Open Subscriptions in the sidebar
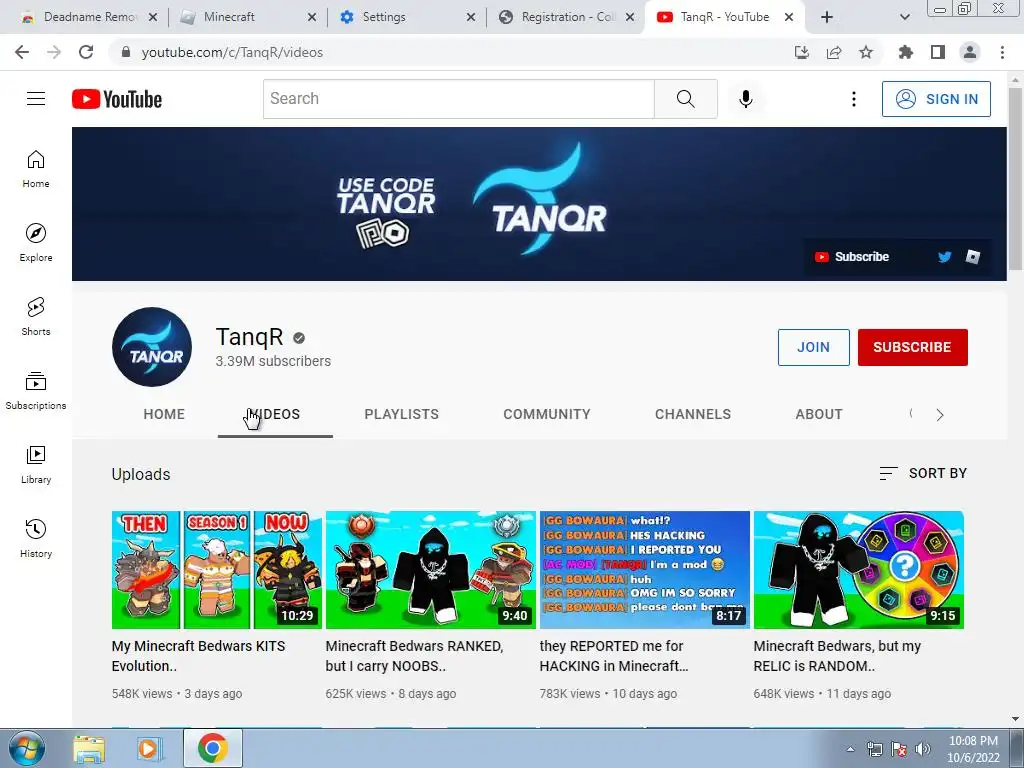 [x=36, y=391]
